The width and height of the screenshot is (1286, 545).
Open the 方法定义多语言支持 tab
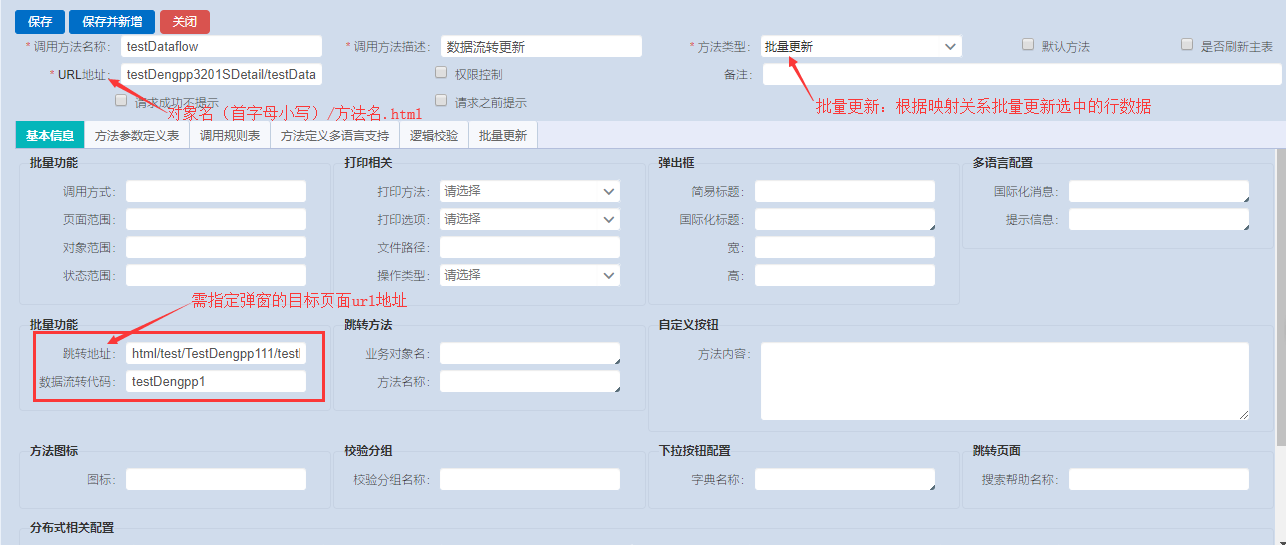point(335,136)
